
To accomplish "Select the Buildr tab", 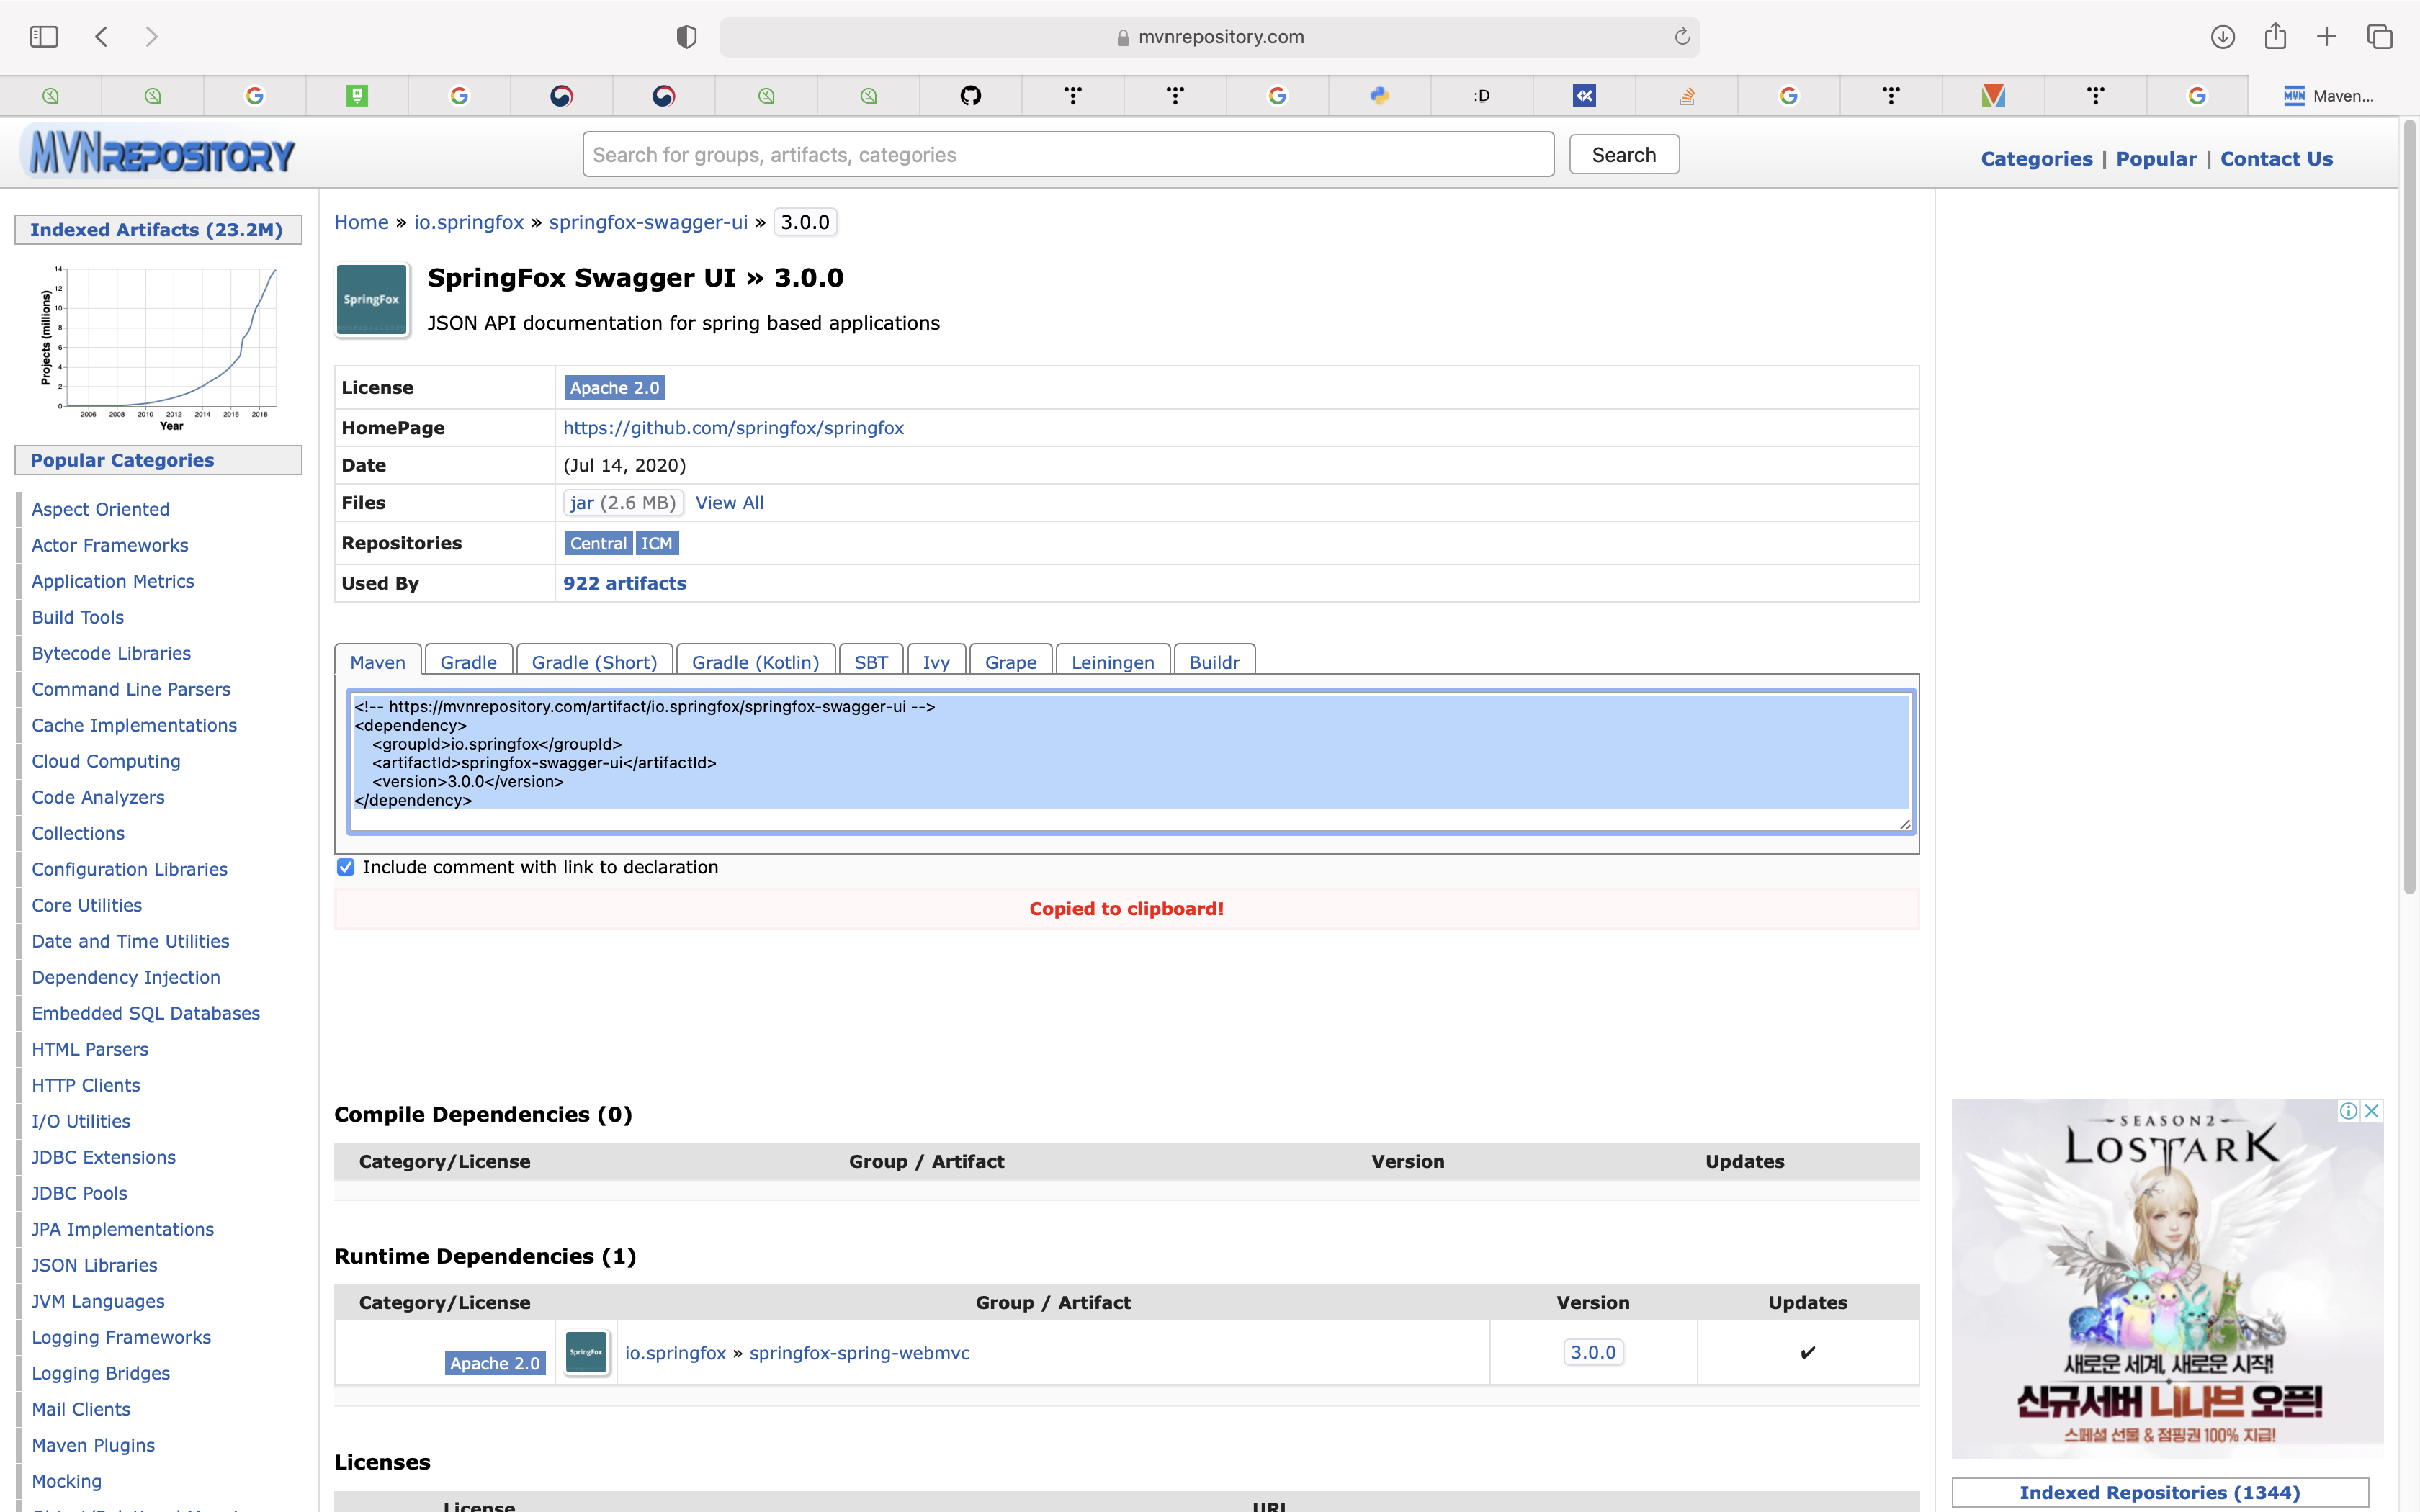I will [x=1214, y=661].
